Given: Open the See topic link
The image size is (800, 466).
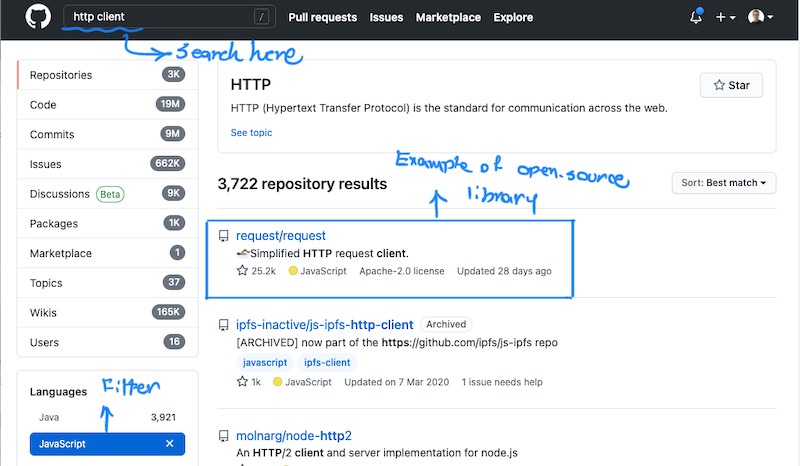Looking at the screenshot, I should 251,133.
